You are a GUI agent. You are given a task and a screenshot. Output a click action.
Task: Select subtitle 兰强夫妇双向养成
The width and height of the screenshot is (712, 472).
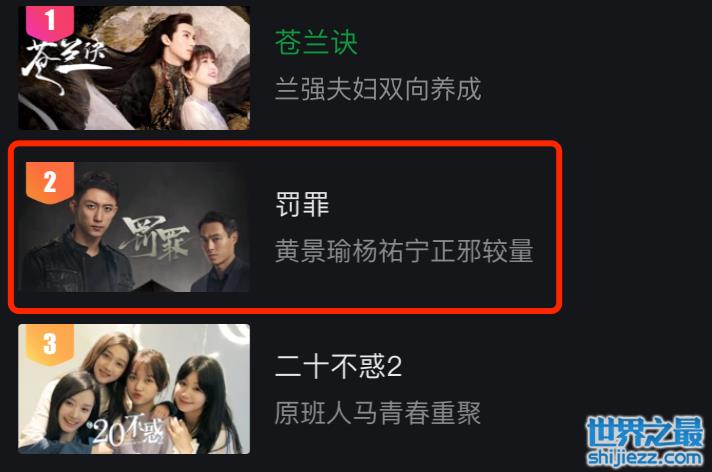click(378, 89)
